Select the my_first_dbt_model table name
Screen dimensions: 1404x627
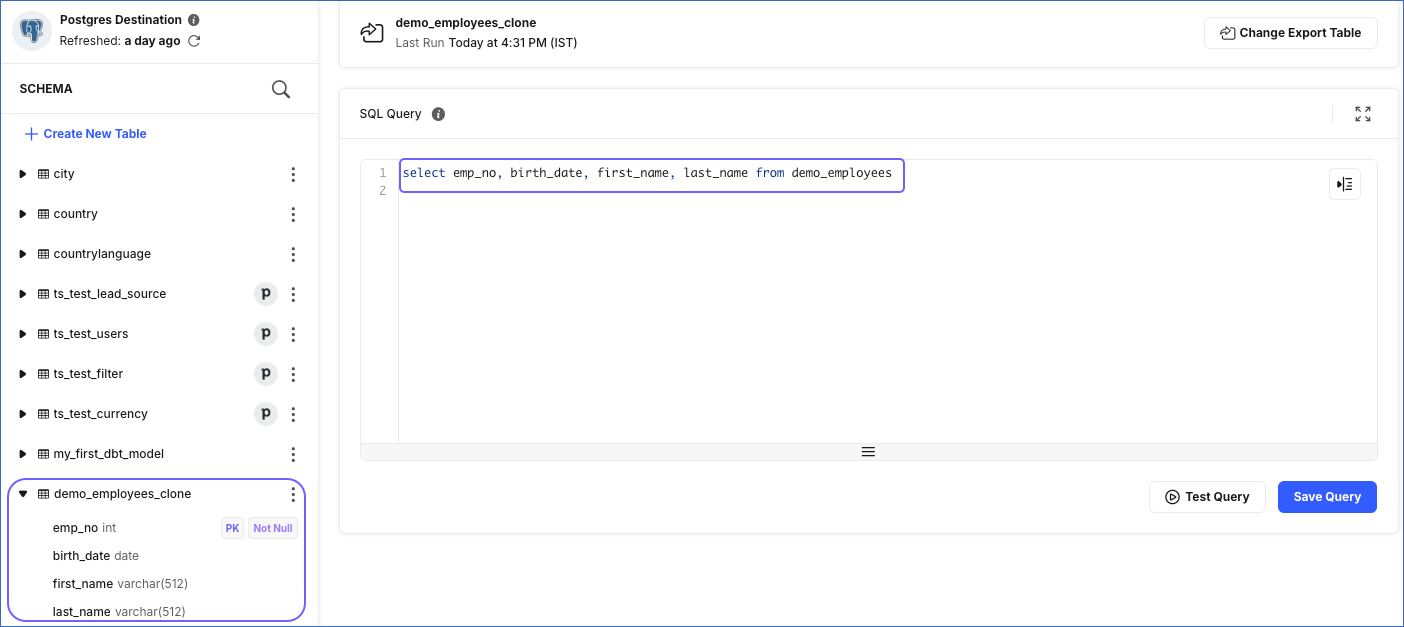[x=109, y=454]
